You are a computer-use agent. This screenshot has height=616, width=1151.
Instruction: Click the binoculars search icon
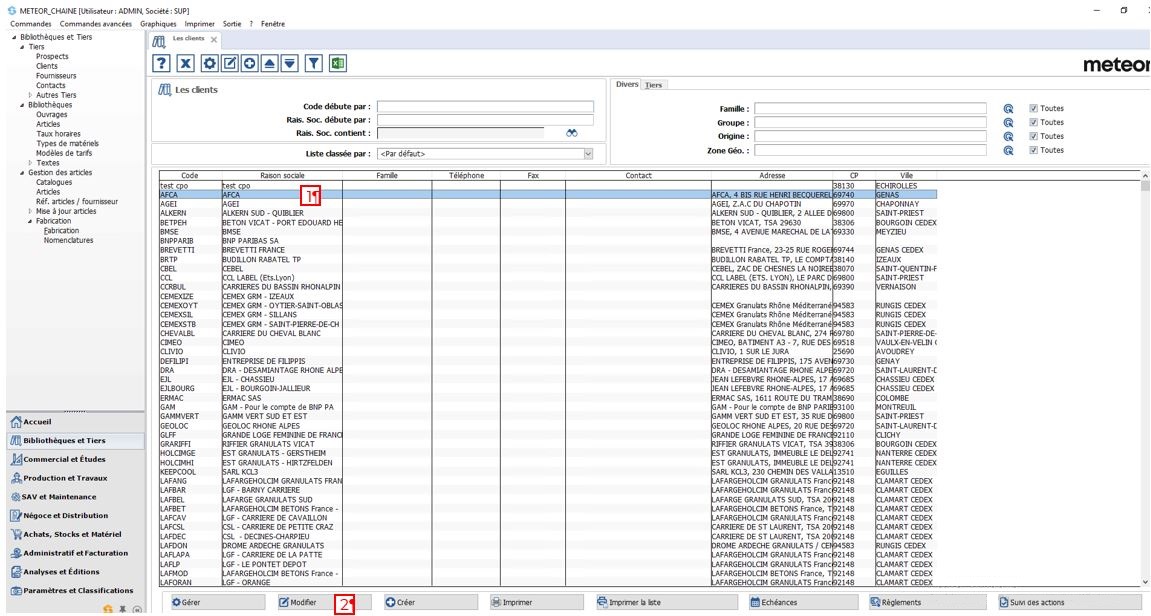(572, 133)
